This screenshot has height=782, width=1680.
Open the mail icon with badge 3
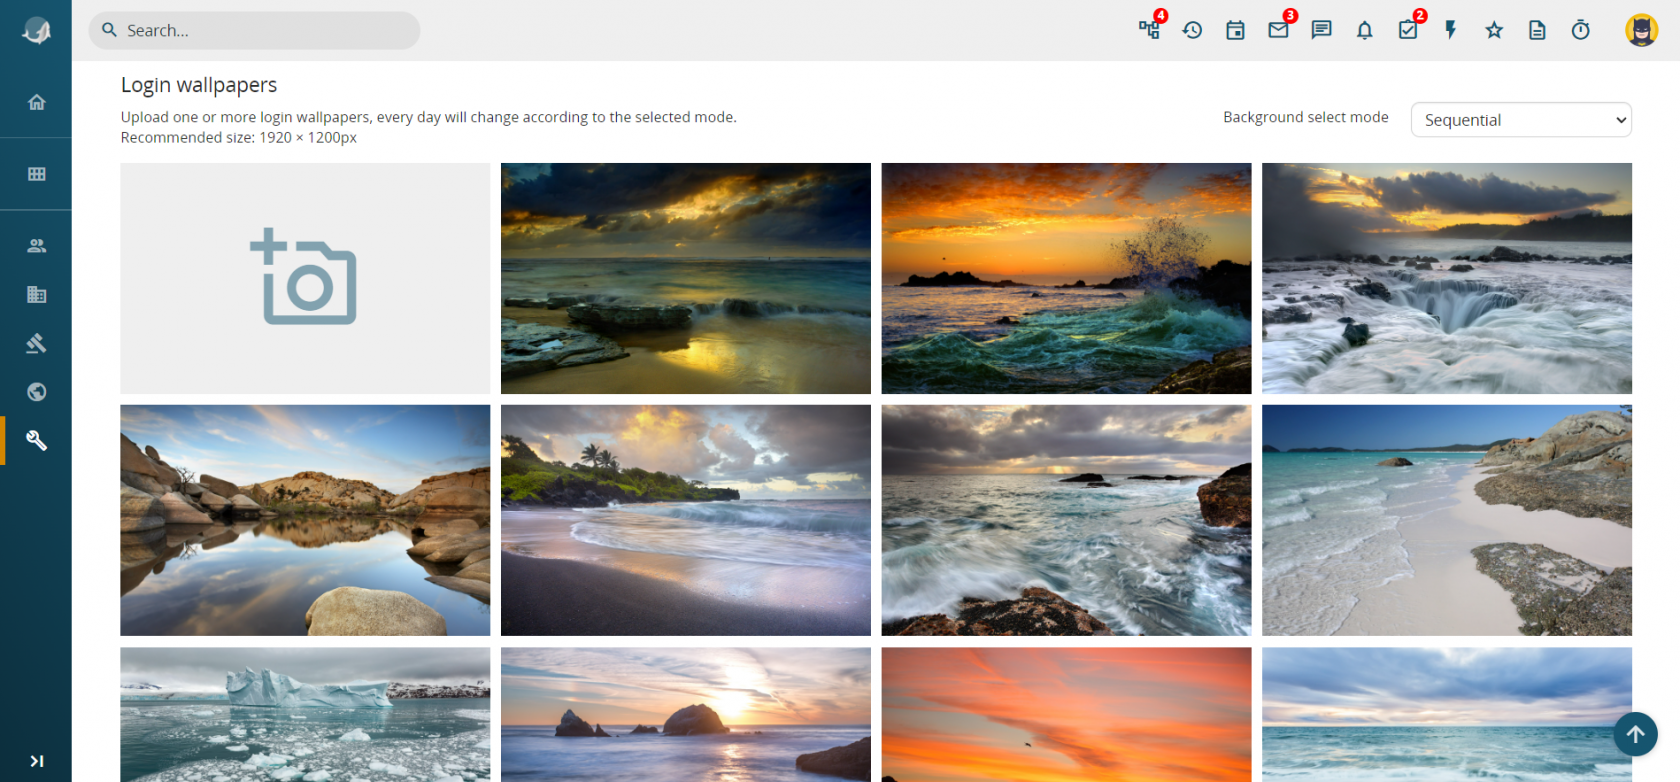tap(1279, 29)
